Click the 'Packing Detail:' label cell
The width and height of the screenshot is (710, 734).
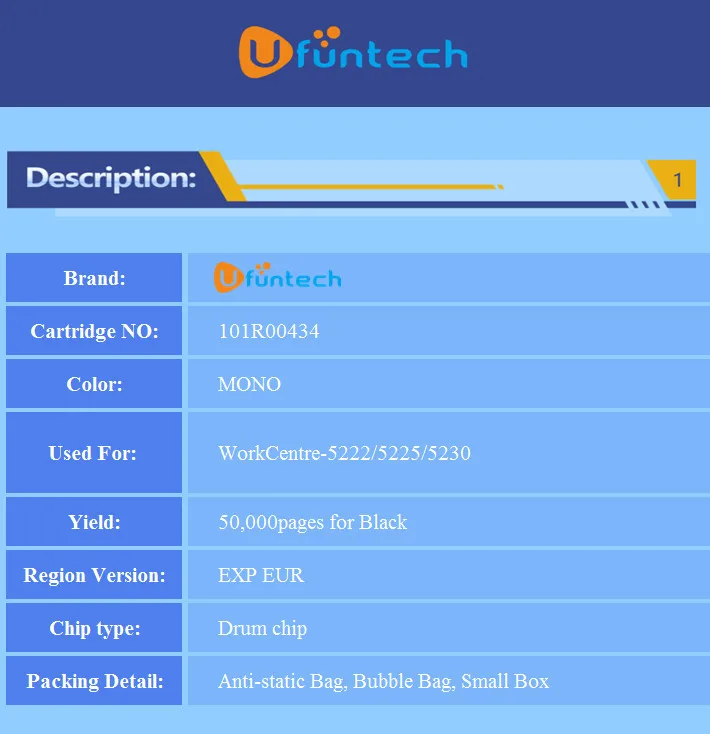tap(94, 680)
